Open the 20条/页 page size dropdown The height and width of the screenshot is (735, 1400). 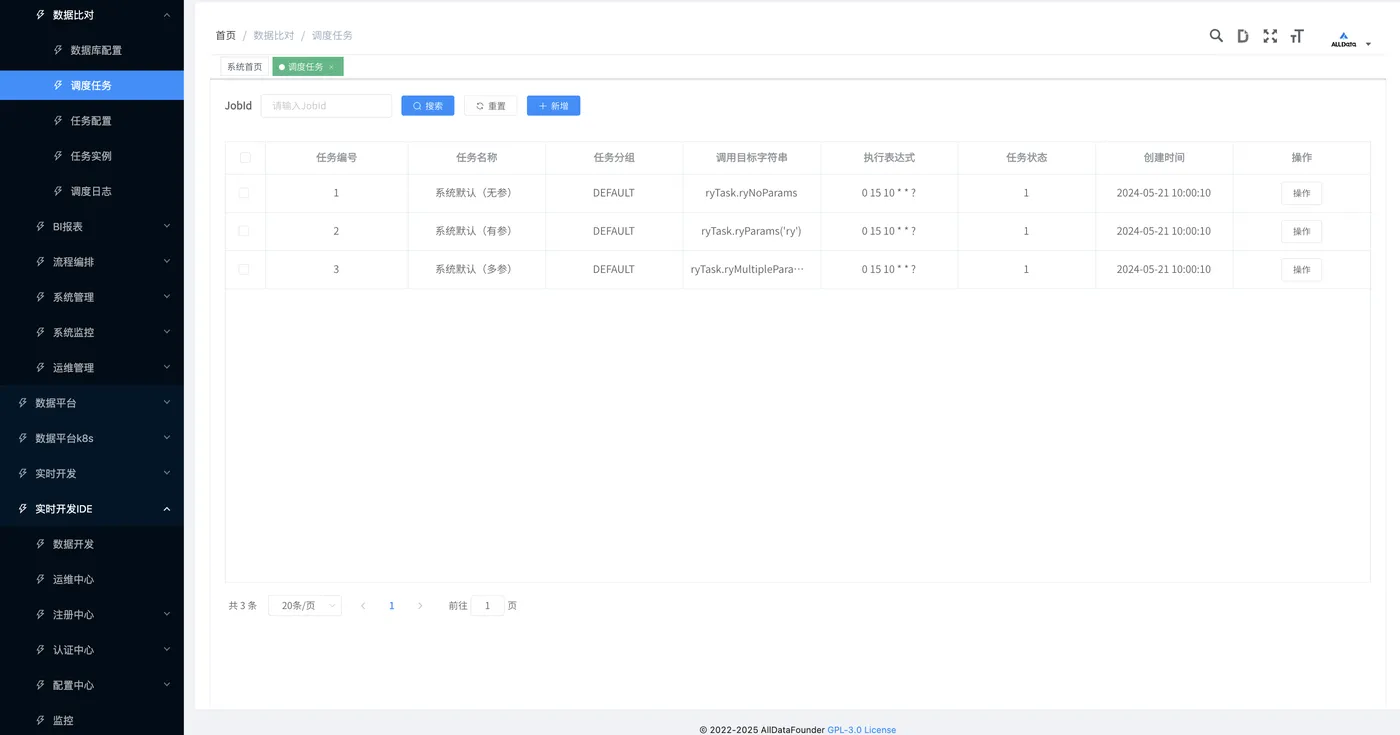305,606
